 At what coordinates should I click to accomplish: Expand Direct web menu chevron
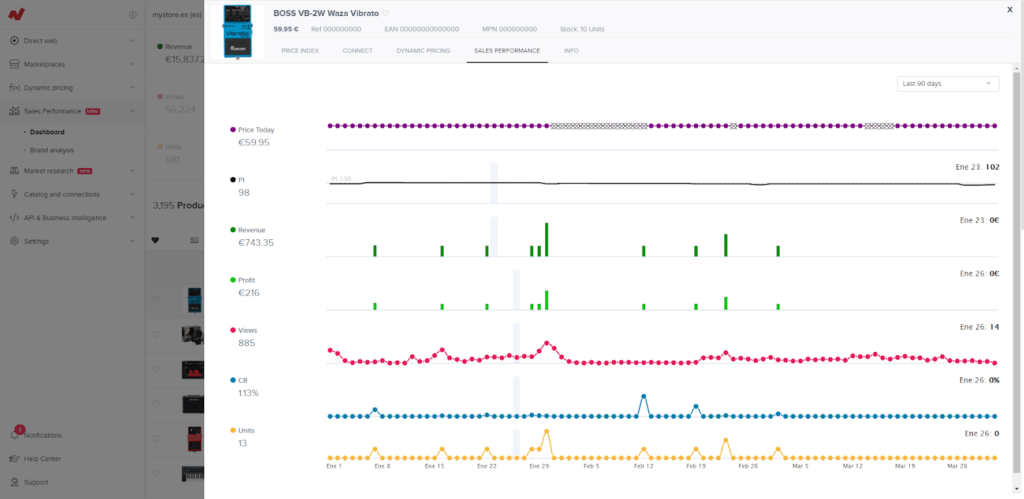(x=133, y=40)
